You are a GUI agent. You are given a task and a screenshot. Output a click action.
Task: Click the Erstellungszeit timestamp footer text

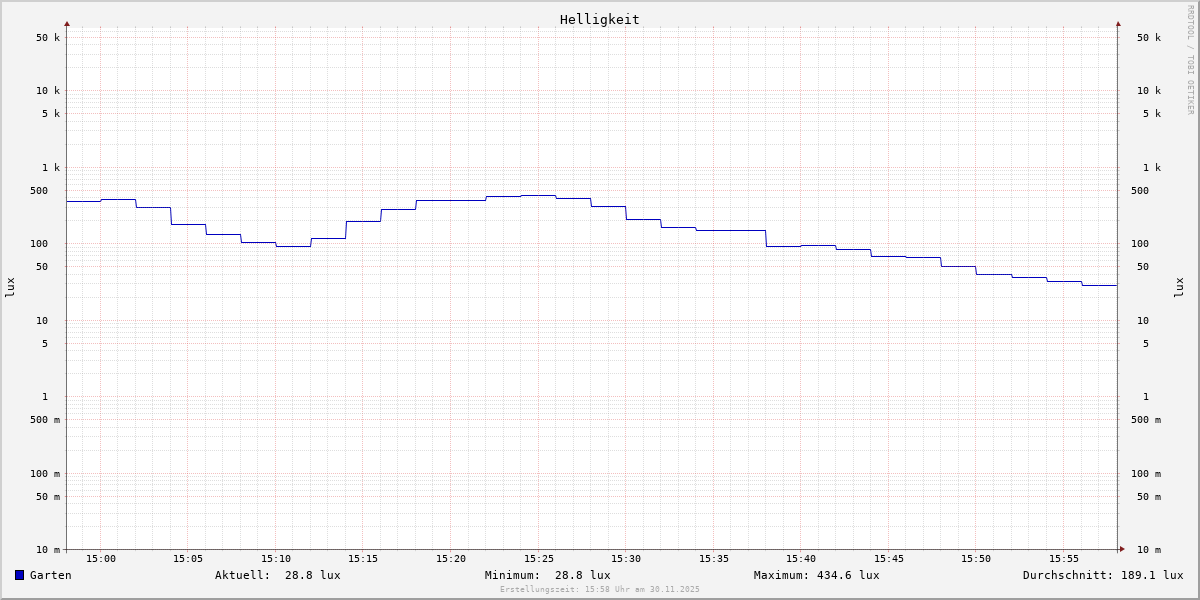click(x=600, y=590)
